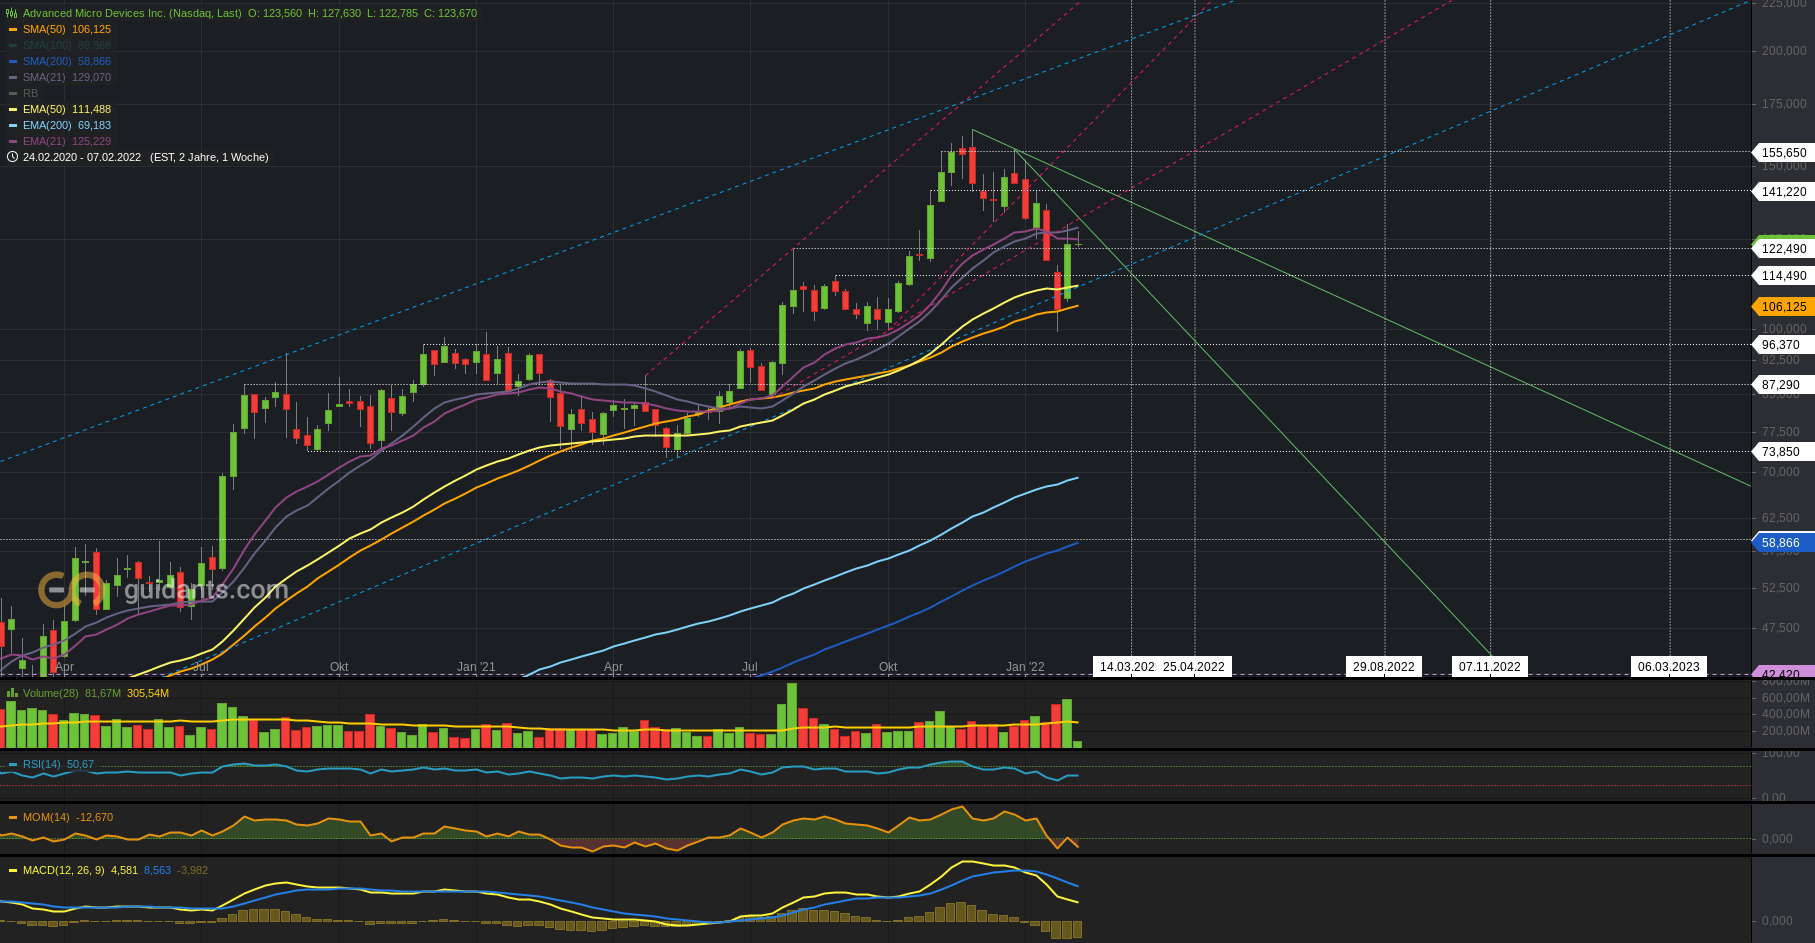Toggle the SMA(200) legend entry

pyautogui.click(x=67, y=61)
